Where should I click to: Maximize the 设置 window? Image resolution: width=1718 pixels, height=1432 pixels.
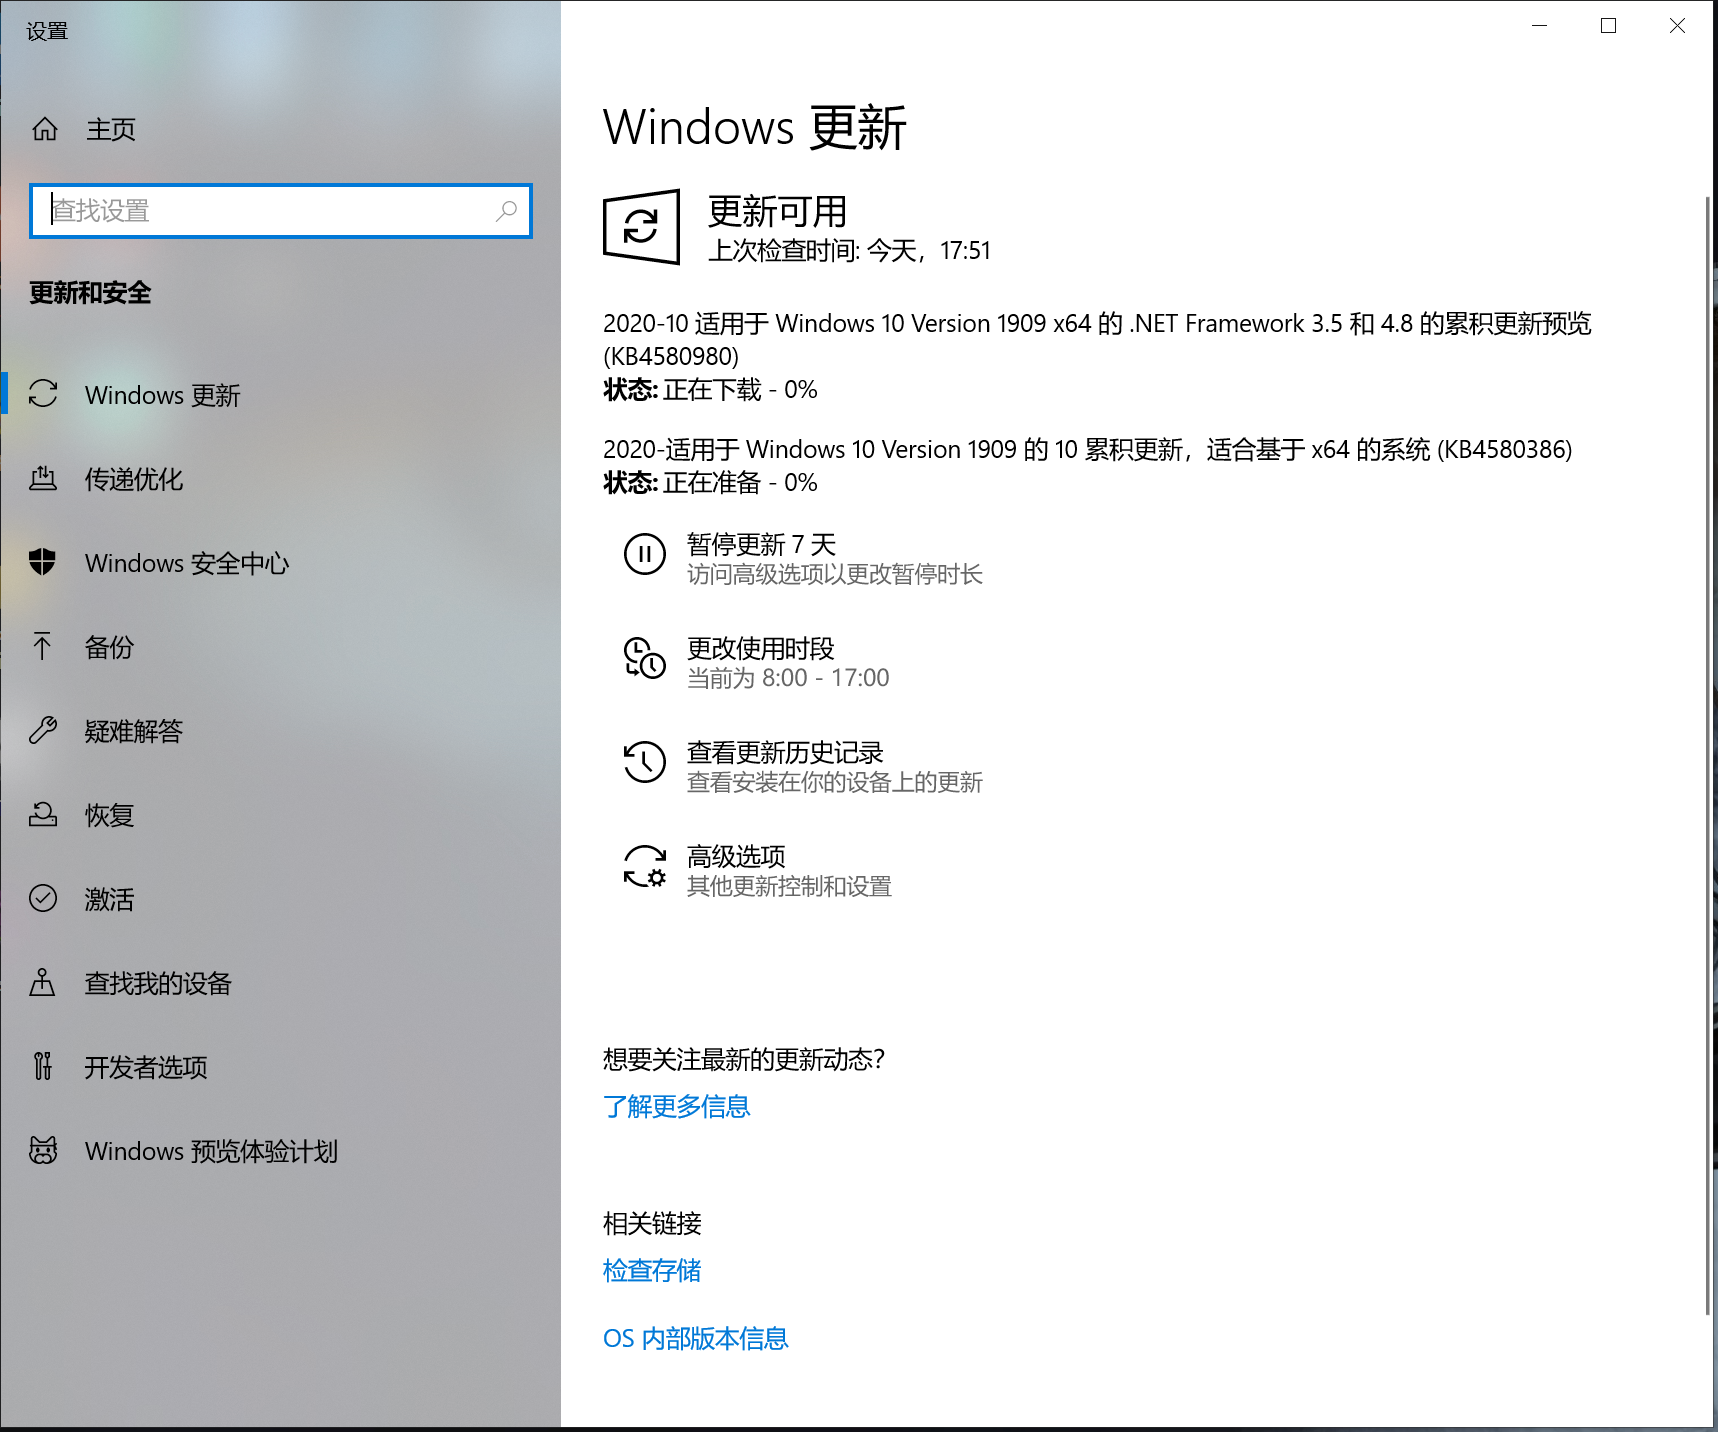pos(1608,26)
